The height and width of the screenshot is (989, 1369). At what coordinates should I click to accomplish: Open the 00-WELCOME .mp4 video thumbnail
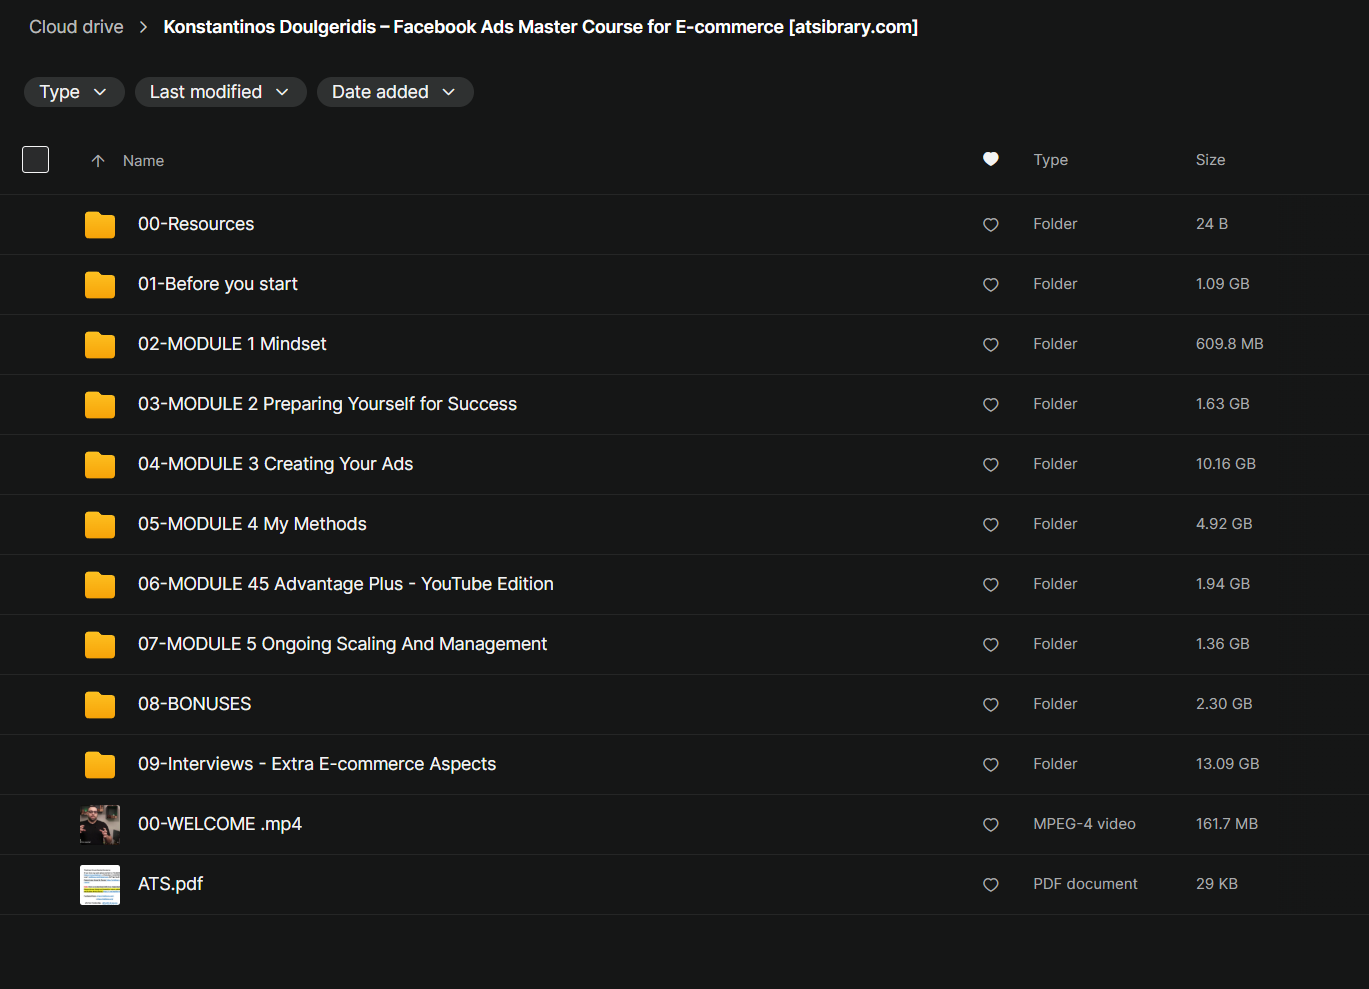point(100,825)
